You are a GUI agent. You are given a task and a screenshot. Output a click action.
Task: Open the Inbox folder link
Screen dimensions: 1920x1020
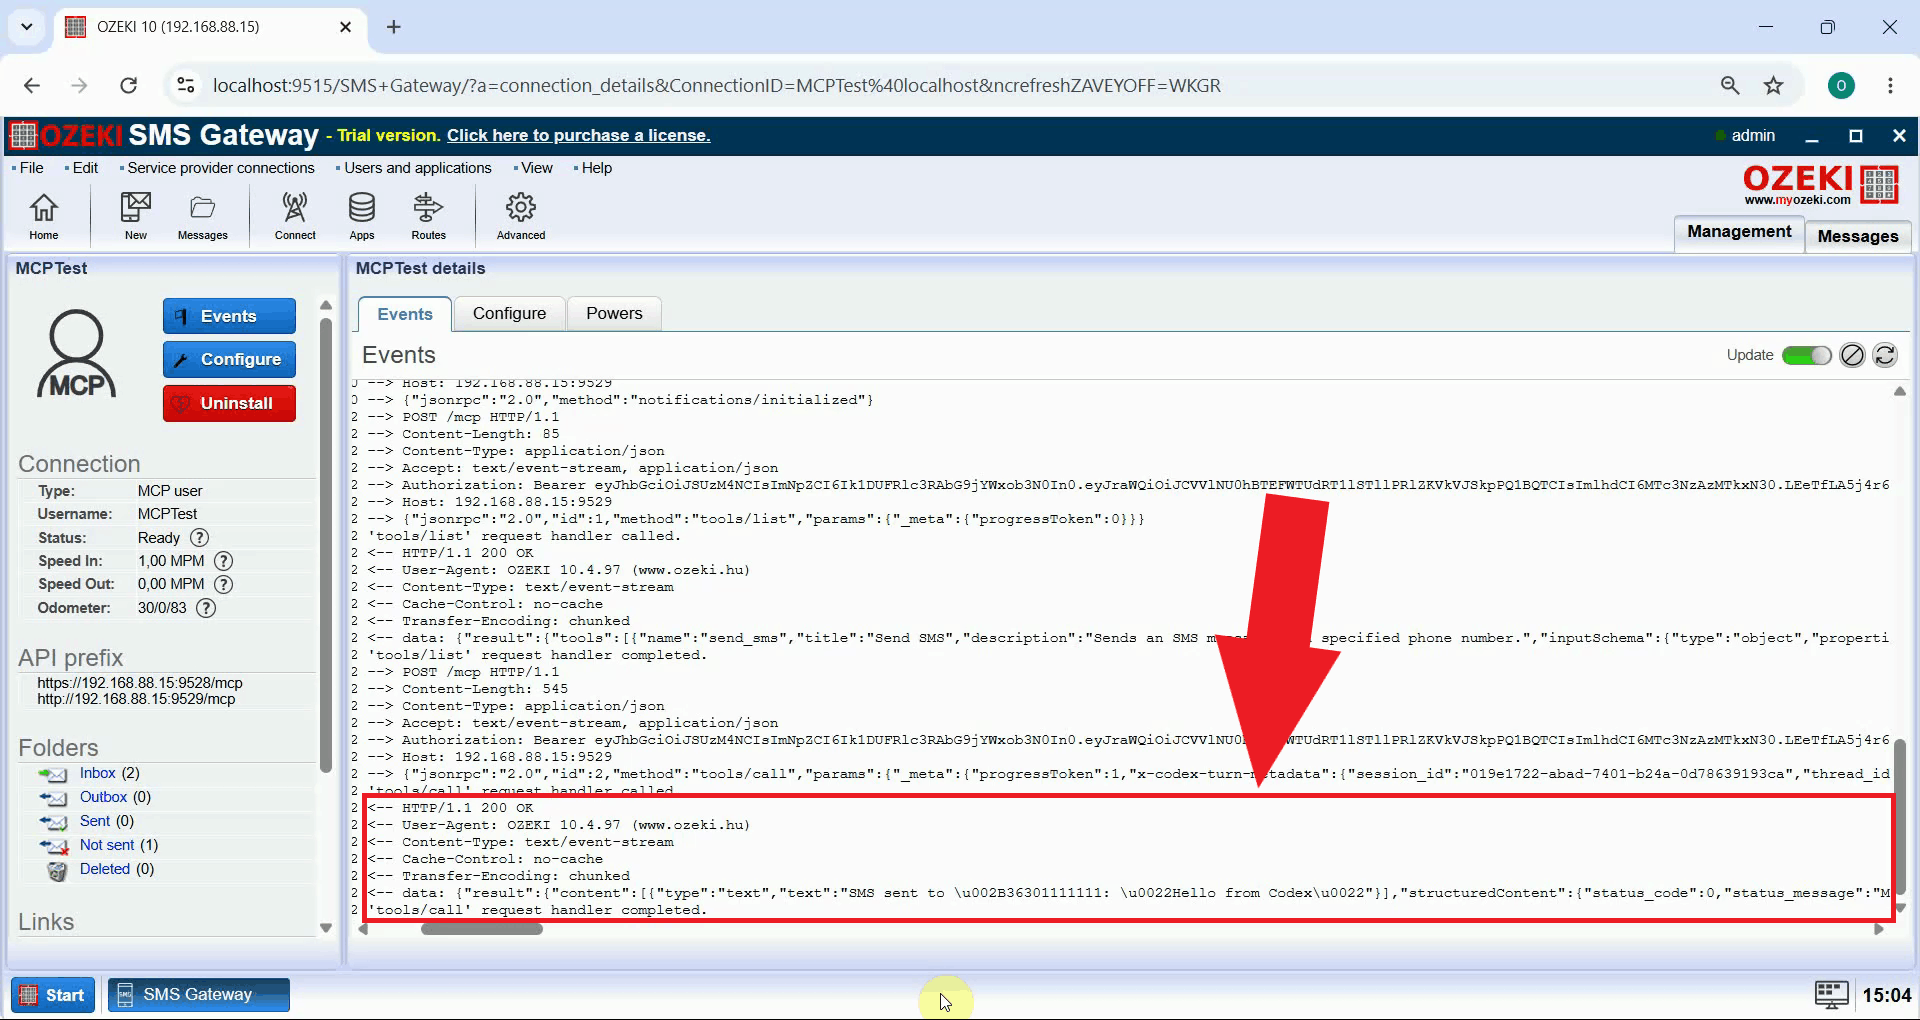pos(98,773)
